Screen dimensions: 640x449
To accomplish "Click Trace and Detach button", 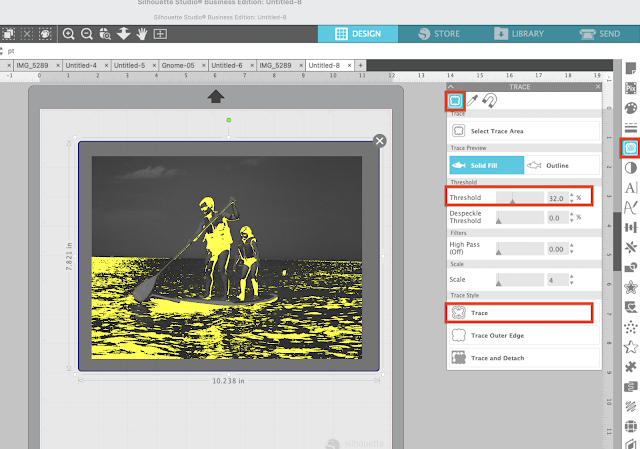I will [x=524, y=358].
